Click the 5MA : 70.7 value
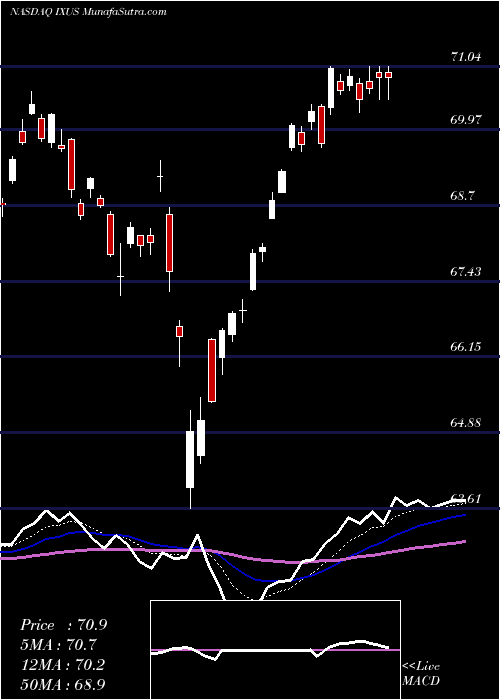 click(x=58, y=645)
